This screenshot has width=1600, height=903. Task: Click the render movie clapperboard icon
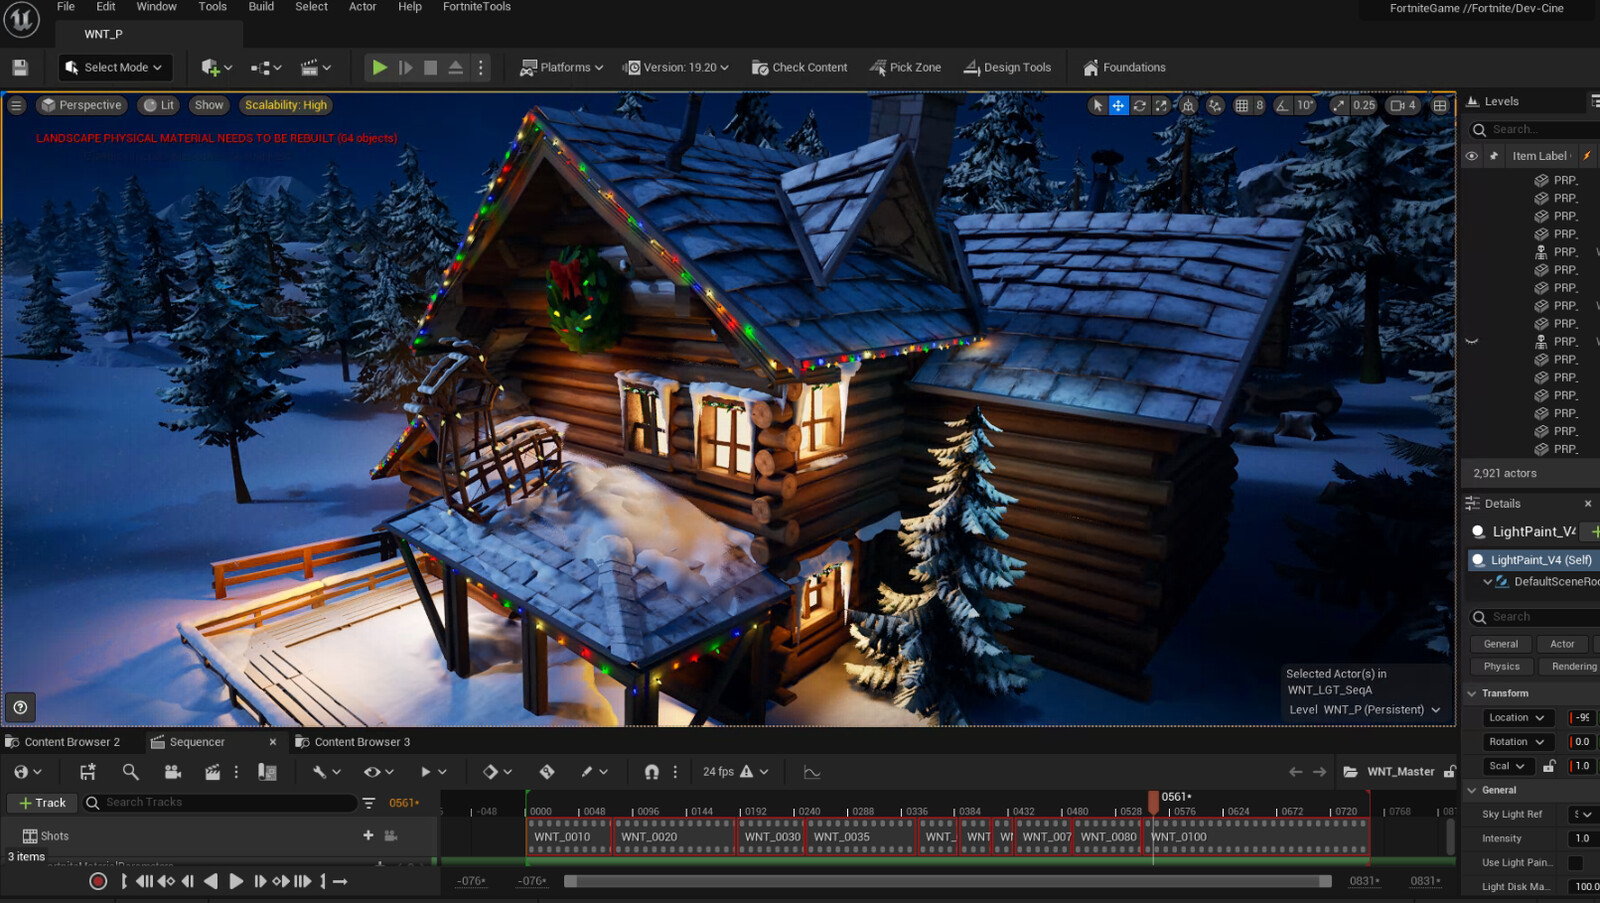pyautogui.click(x=212, y=772)
